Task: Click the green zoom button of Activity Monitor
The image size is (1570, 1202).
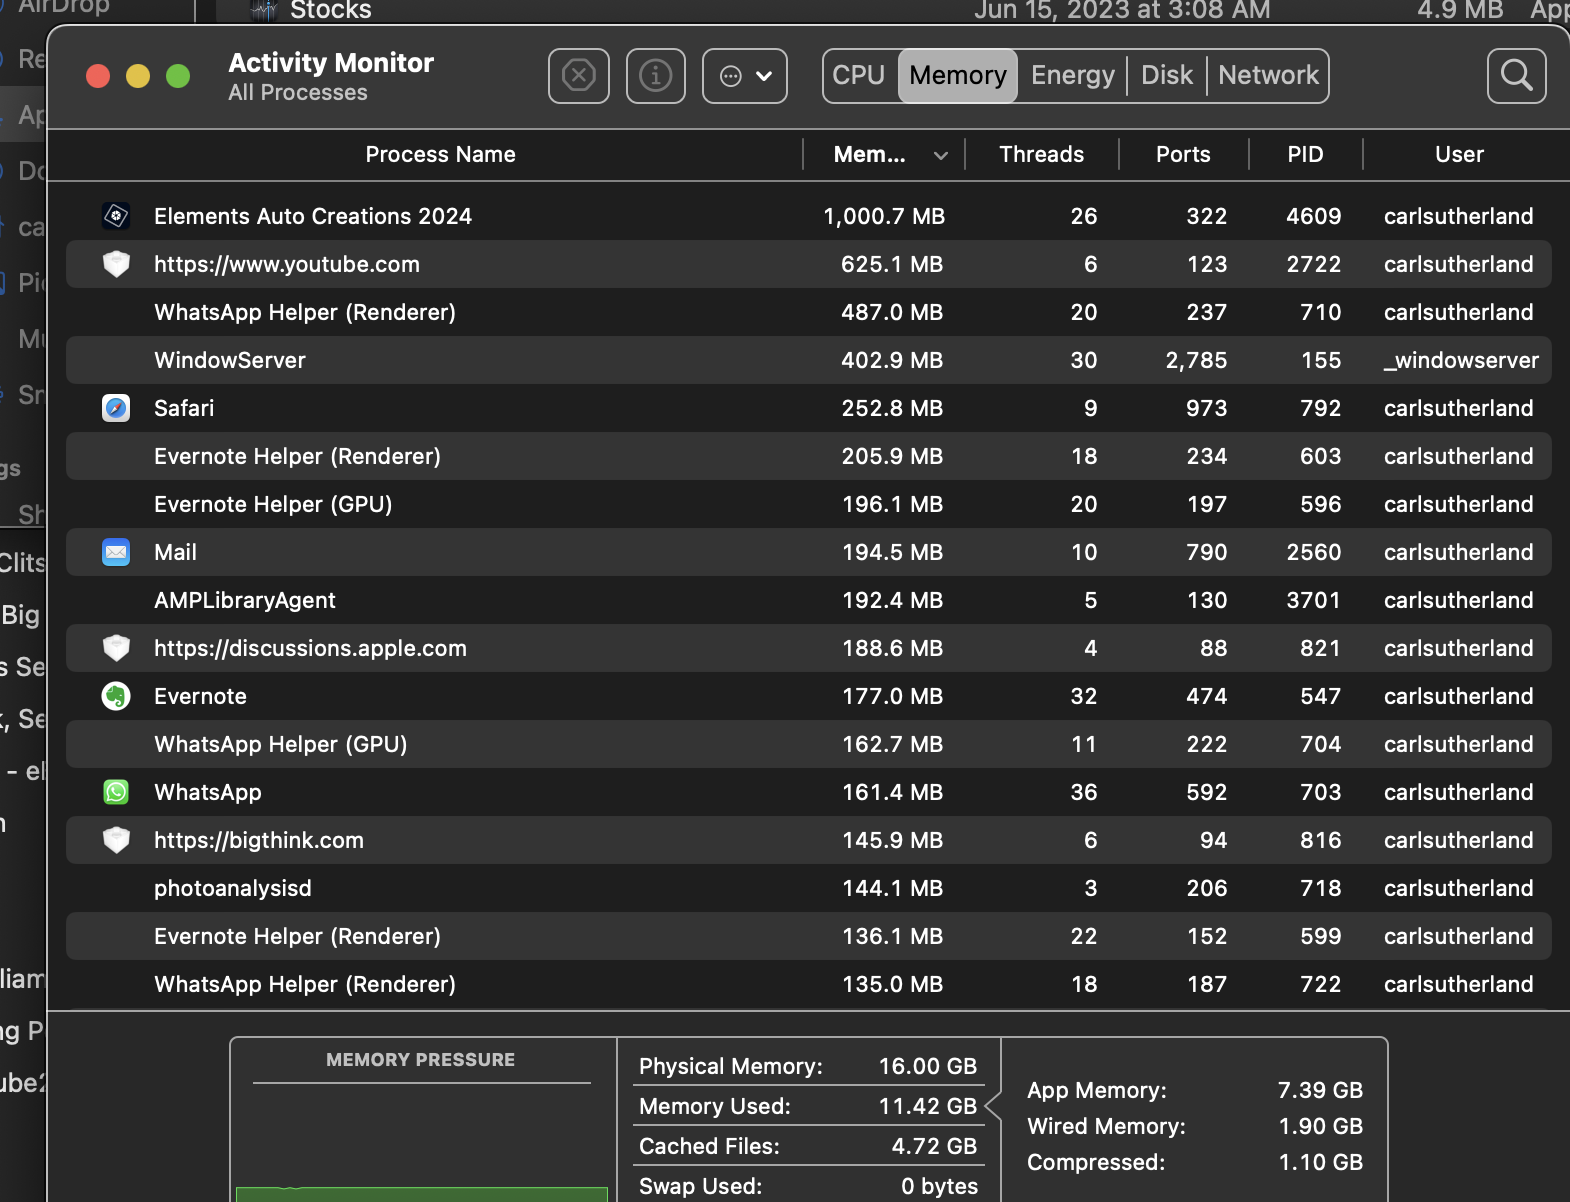Action: coord(178,76)
